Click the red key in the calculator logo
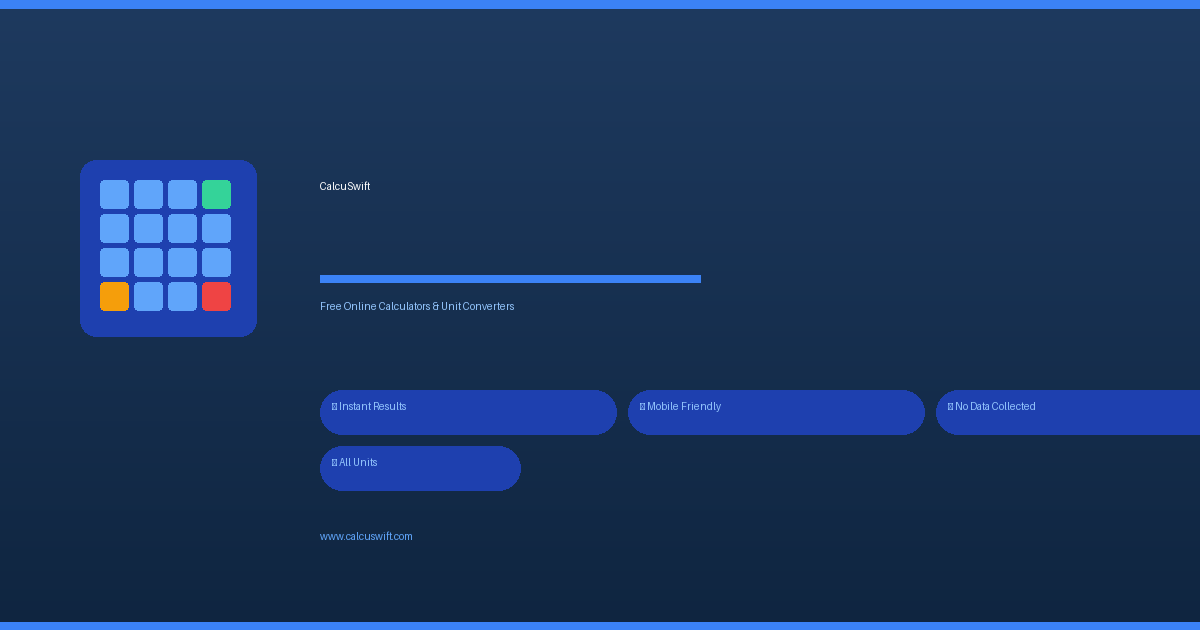The image size is (1200, 630). (x=216, y=296)
